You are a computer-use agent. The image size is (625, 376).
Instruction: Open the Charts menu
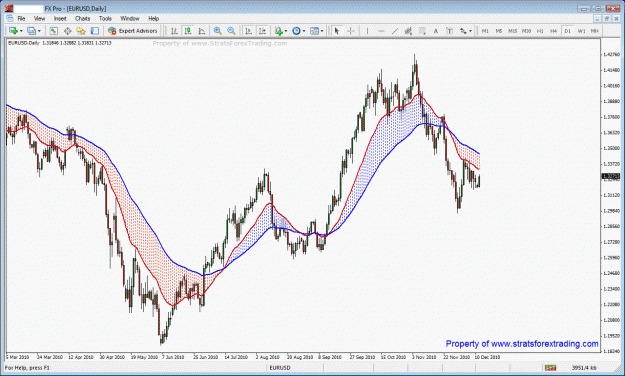click(x=83, y=18)
